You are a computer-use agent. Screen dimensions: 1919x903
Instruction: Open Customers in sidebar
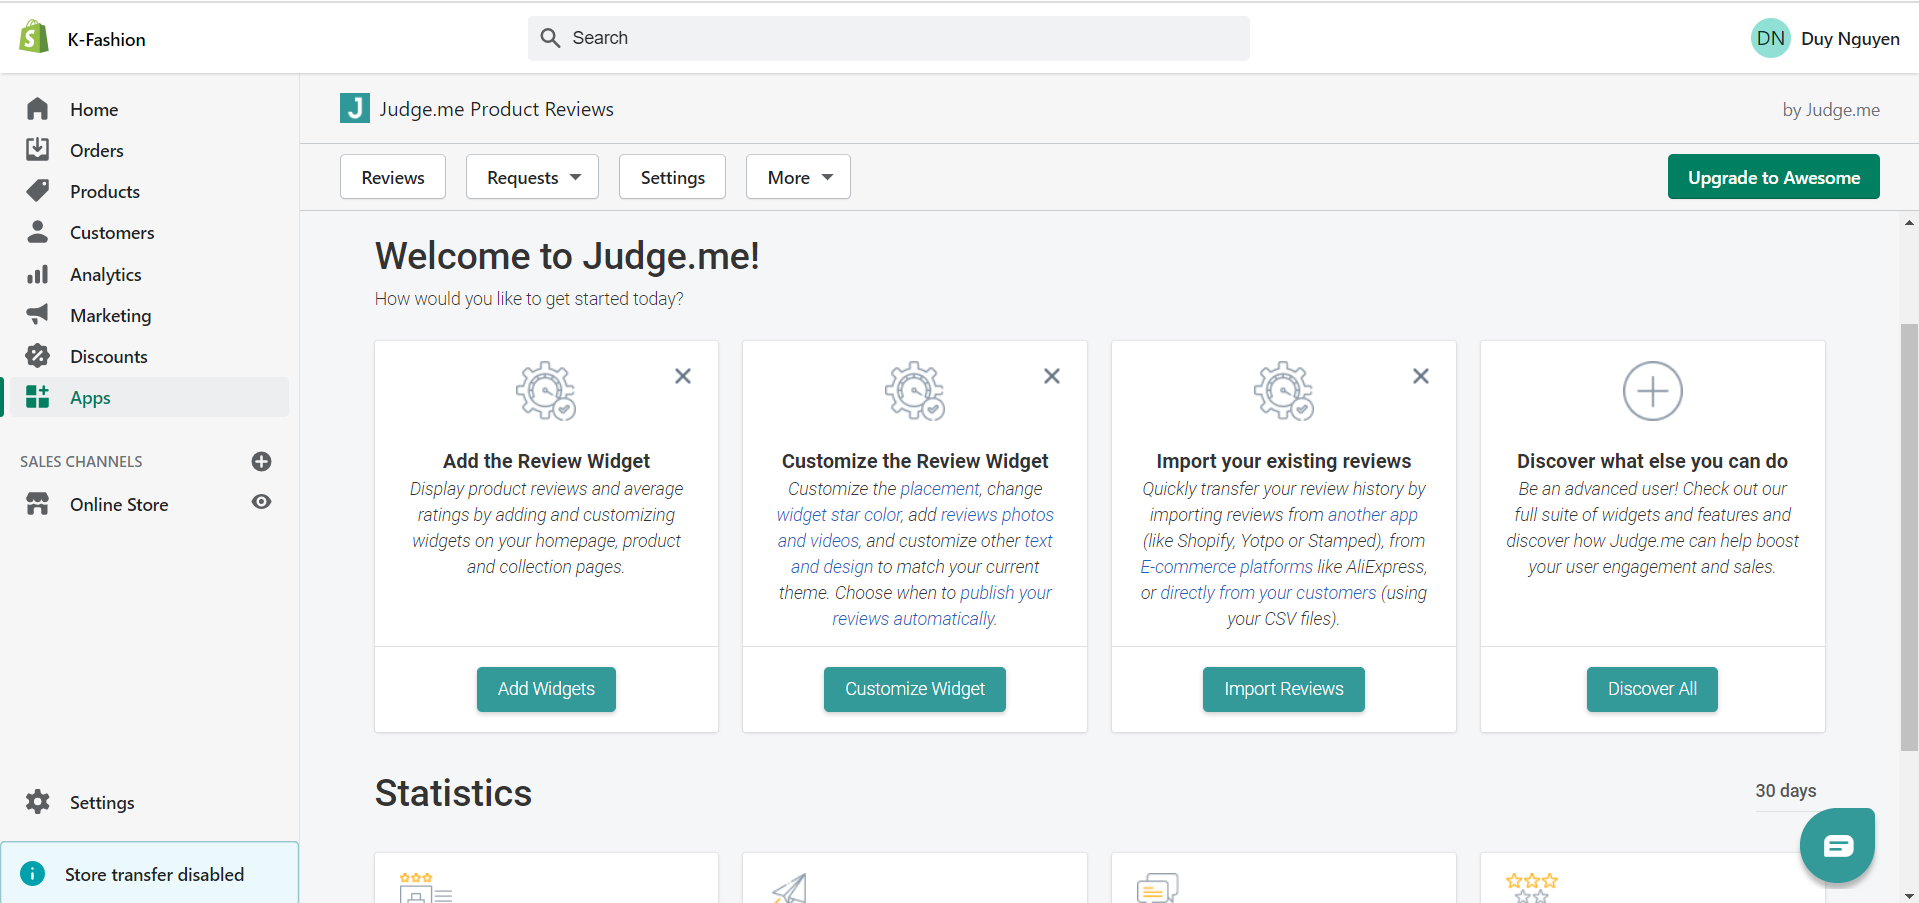pyautogui.click(x=112, y=232)
